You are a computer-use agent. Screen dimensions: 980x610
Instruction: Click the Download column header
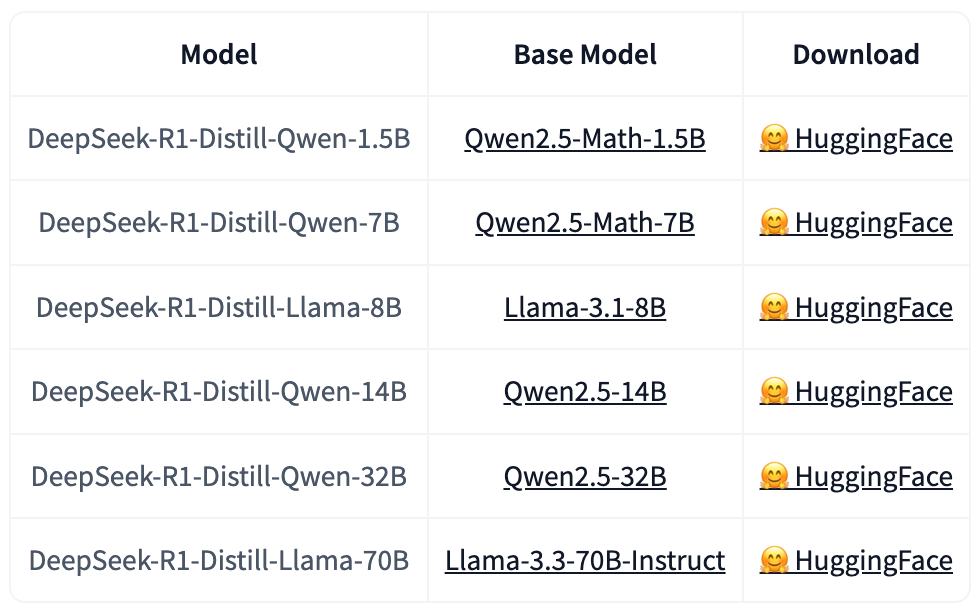tap(856, 54)
